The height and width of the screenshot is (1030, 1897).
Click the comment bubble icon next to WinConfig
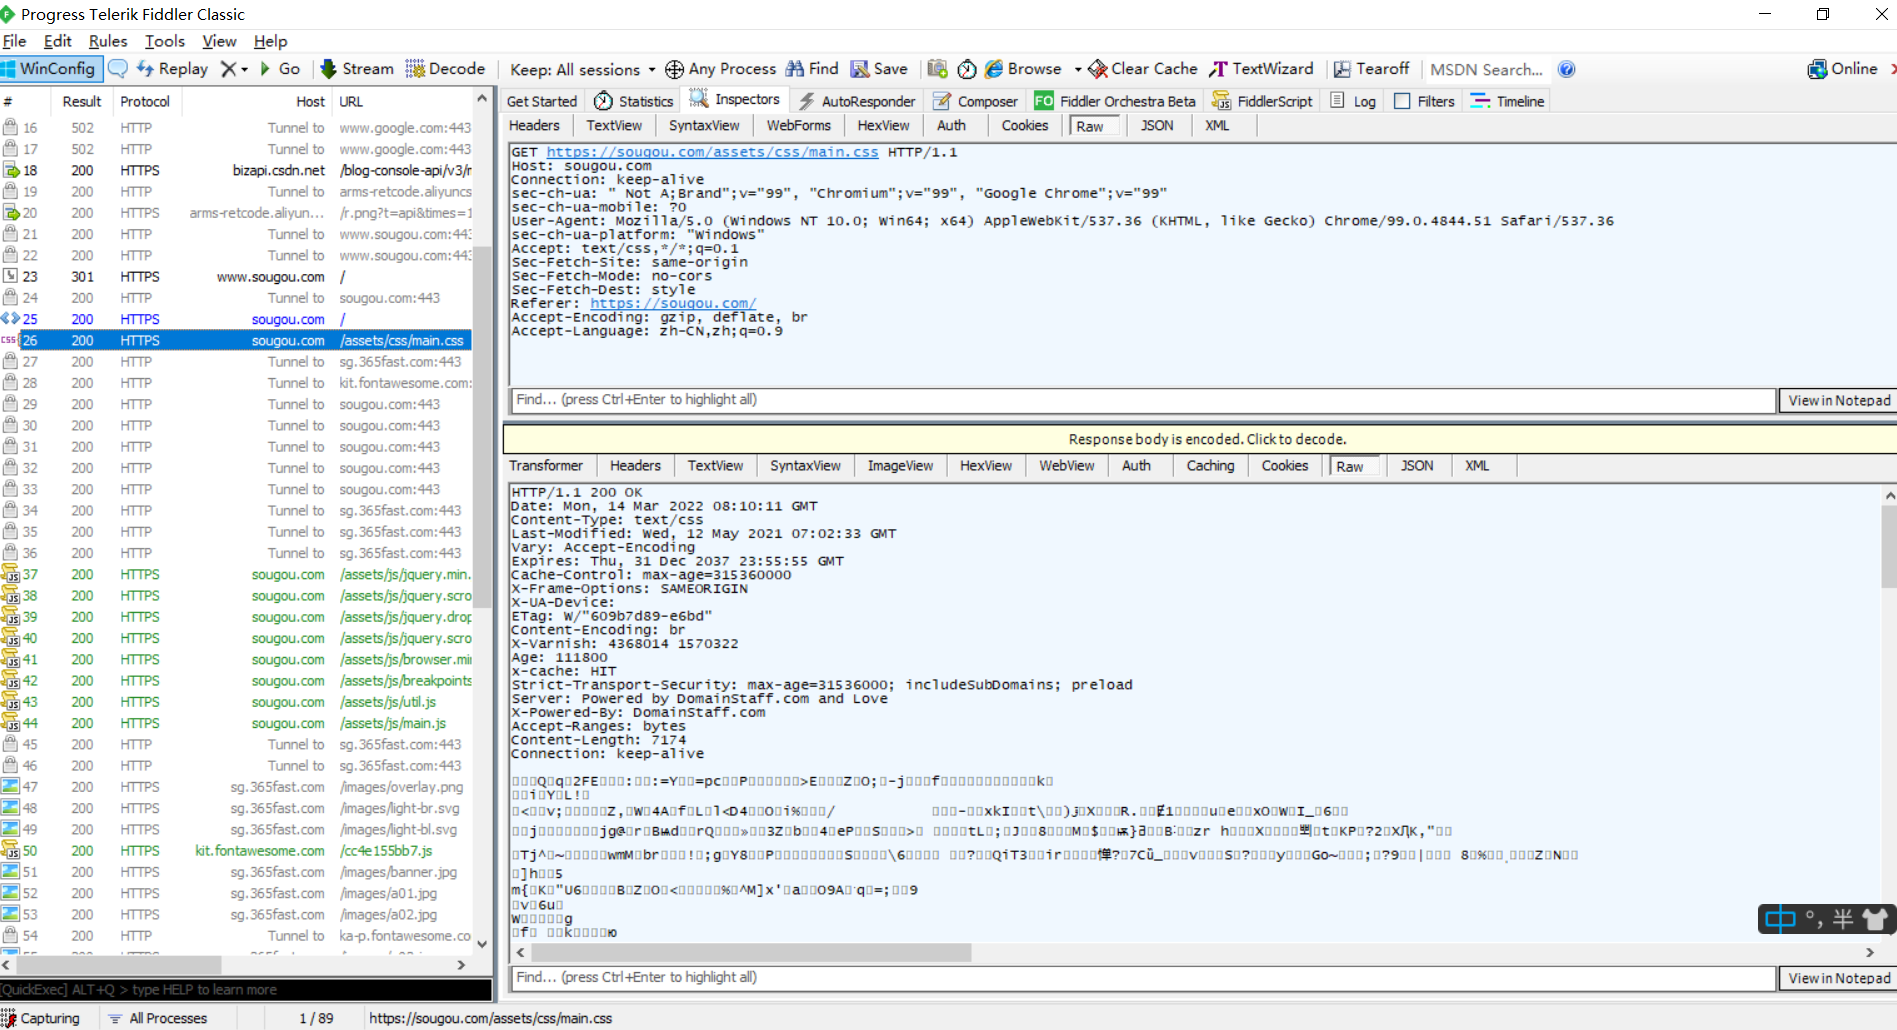(x=118, y=69)
